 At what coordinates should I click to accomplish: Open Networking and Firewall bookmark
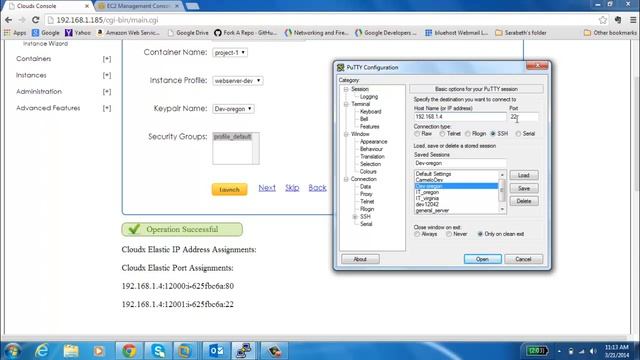316,33
